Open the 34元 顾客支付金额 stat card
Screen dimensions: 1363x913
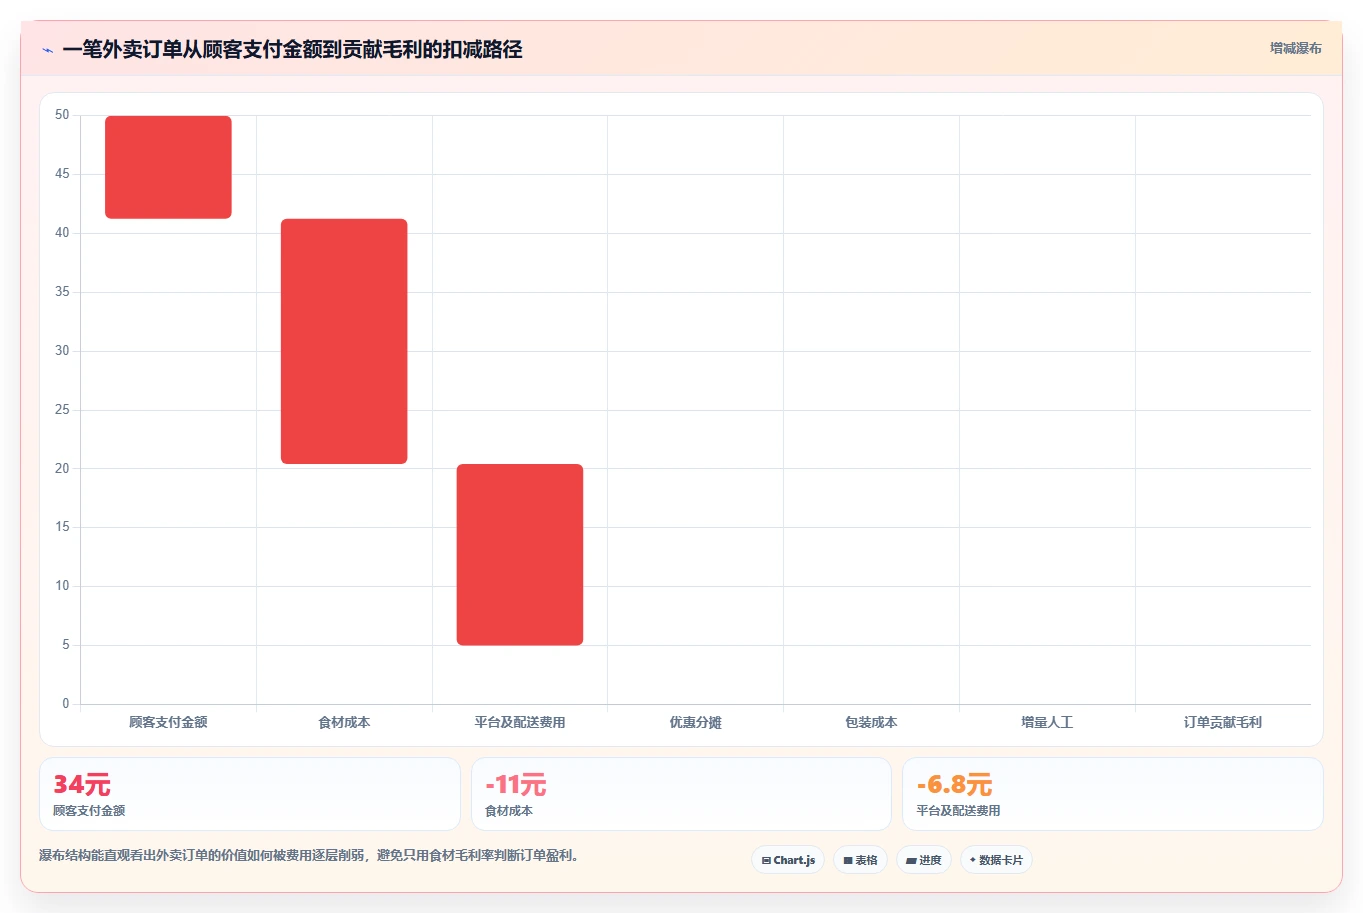tap(250, 794)
